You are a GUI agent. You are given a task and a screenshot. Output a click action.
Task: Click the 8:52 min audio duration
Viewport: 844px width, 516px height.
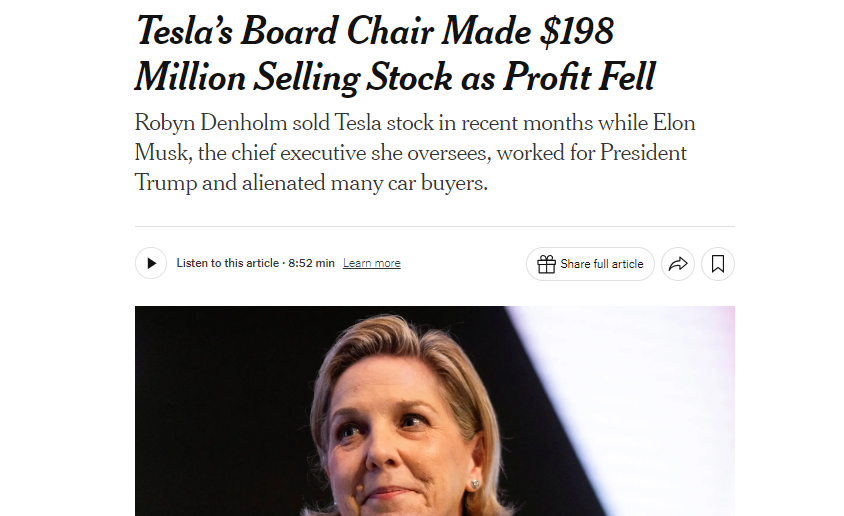click(x=311, y=264)
